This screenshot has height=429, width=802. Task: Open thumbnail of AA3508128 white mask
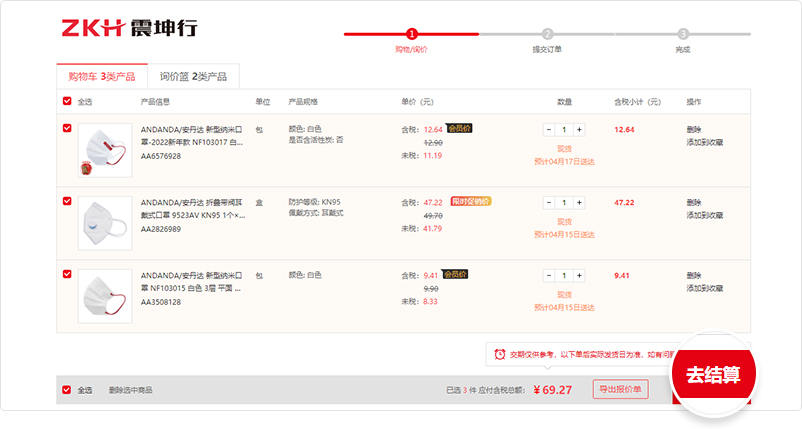pyautogui.click(x=105, y=297)
